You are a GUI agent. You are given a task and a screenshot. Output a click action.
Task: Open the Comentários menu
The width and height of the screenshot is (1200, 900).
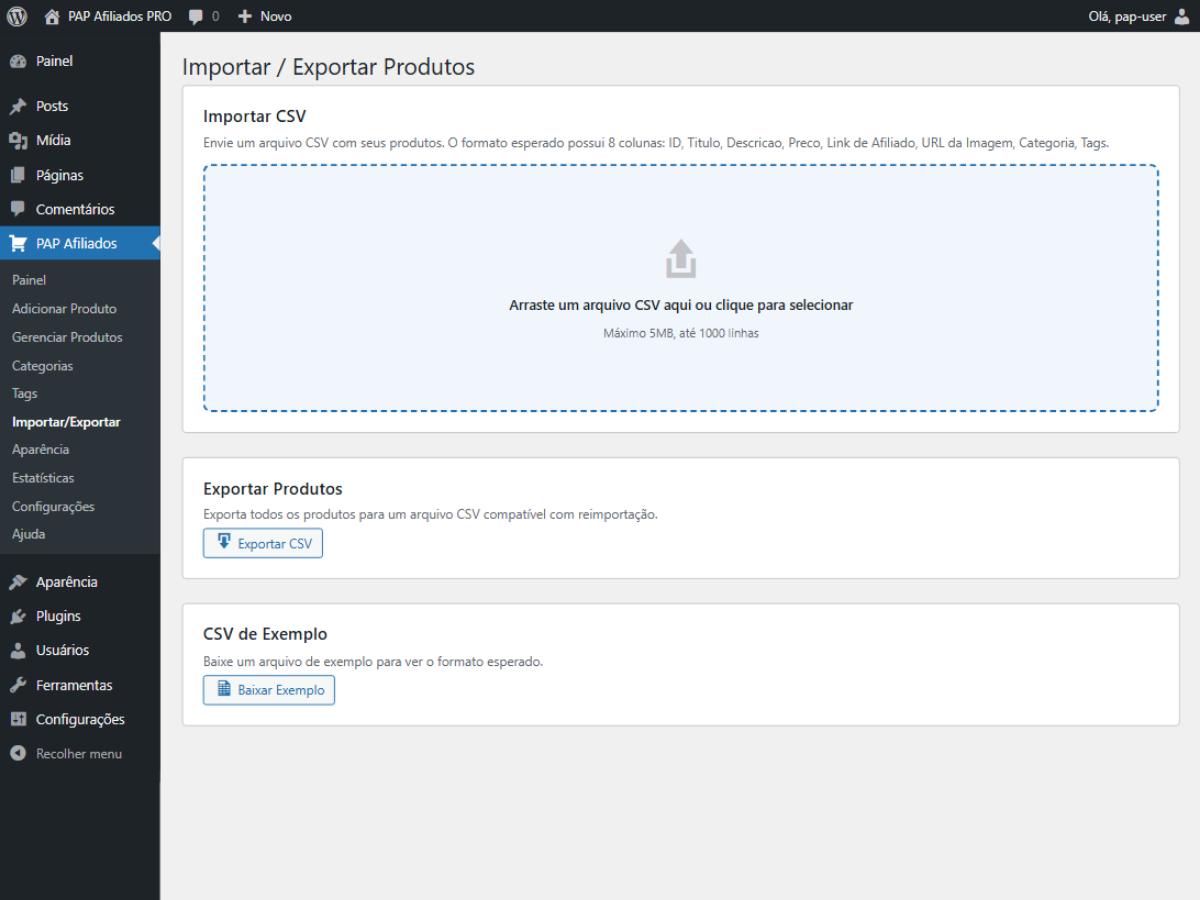coord(69,209)
